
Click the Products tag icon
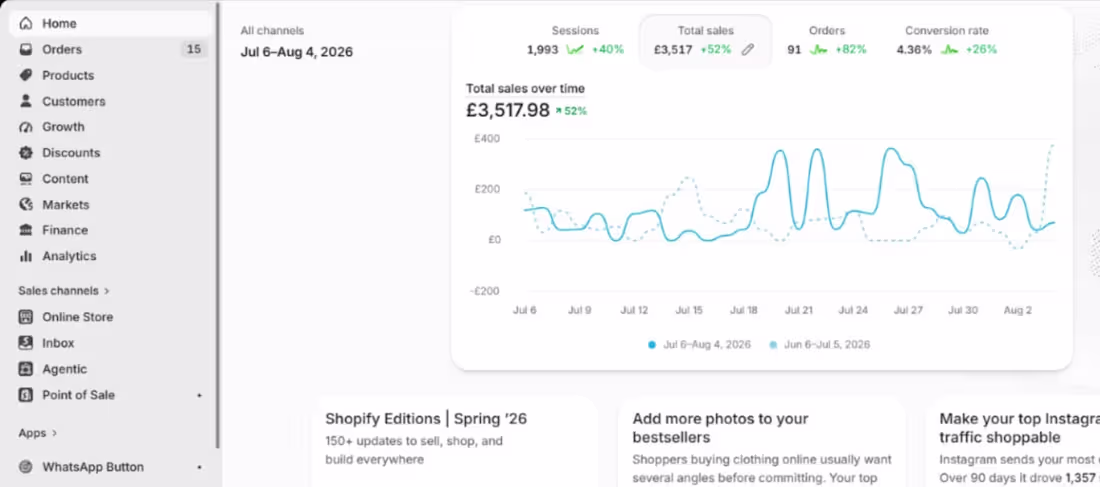[26, 75]
